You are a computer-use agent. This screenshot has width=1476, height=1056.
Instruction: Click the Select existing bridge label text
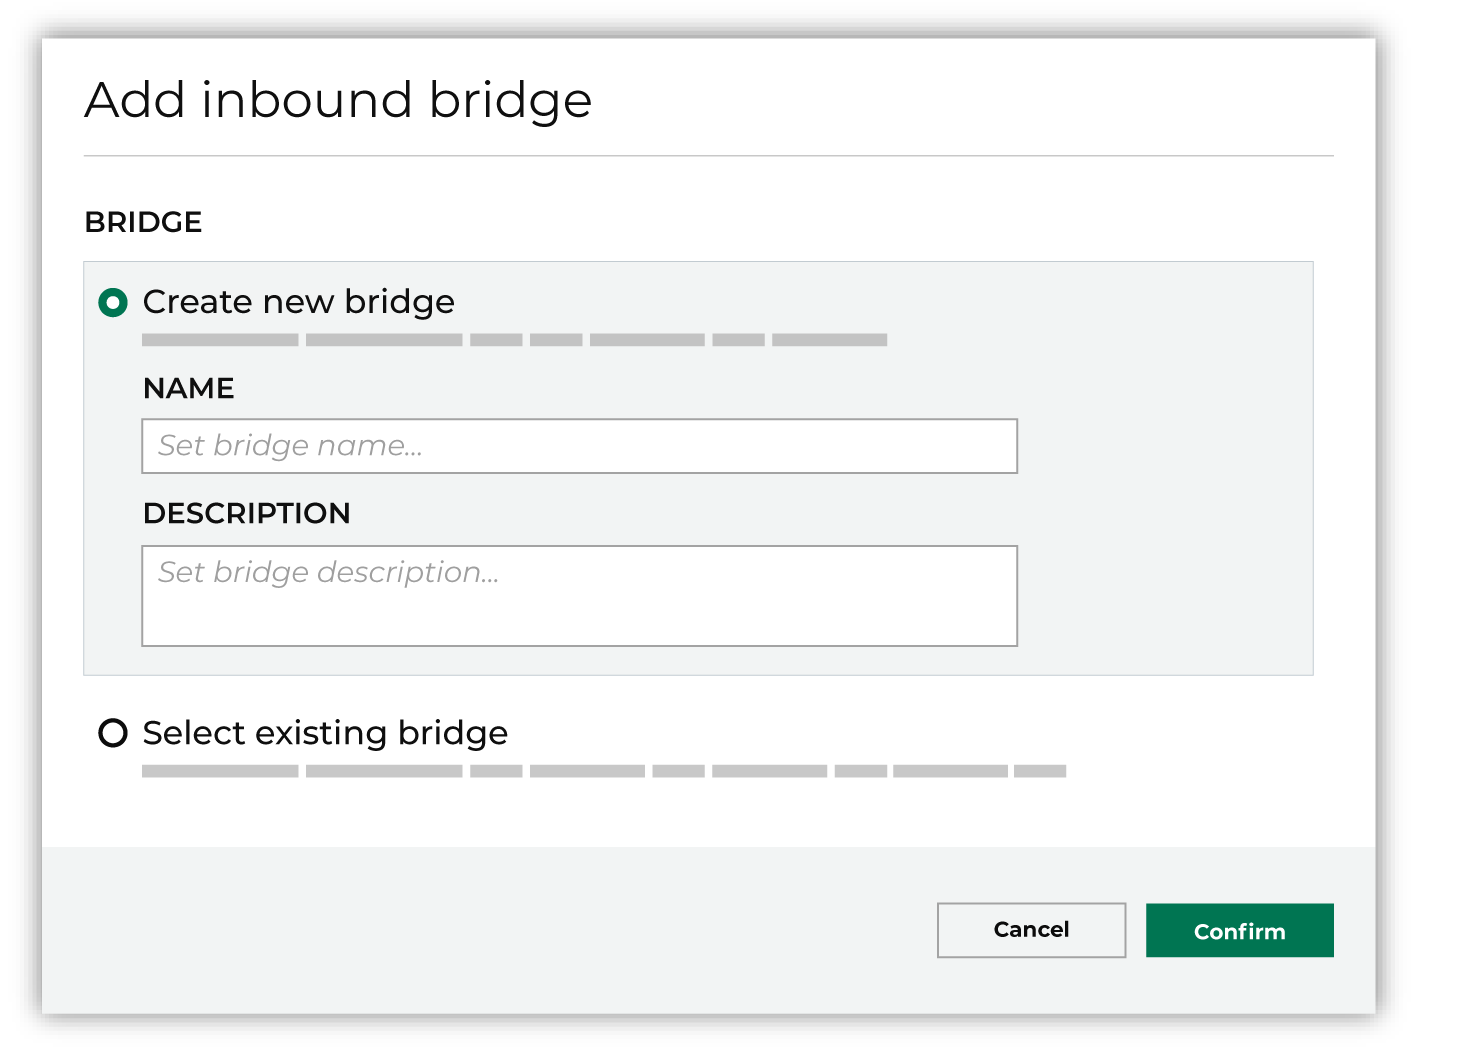click(x=325, y=734)
